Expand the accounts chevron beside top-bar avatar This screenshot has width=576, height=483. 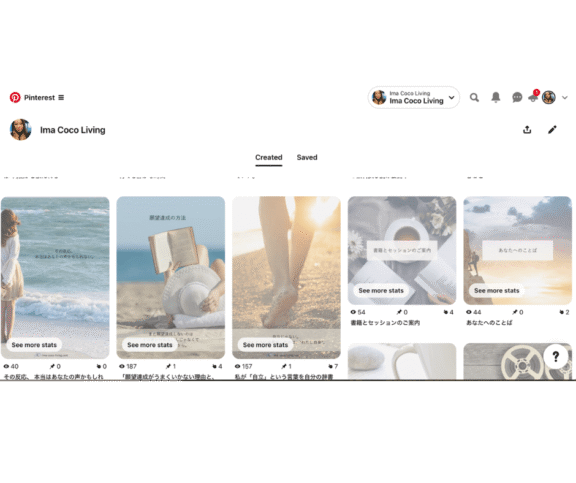[565, 97]
